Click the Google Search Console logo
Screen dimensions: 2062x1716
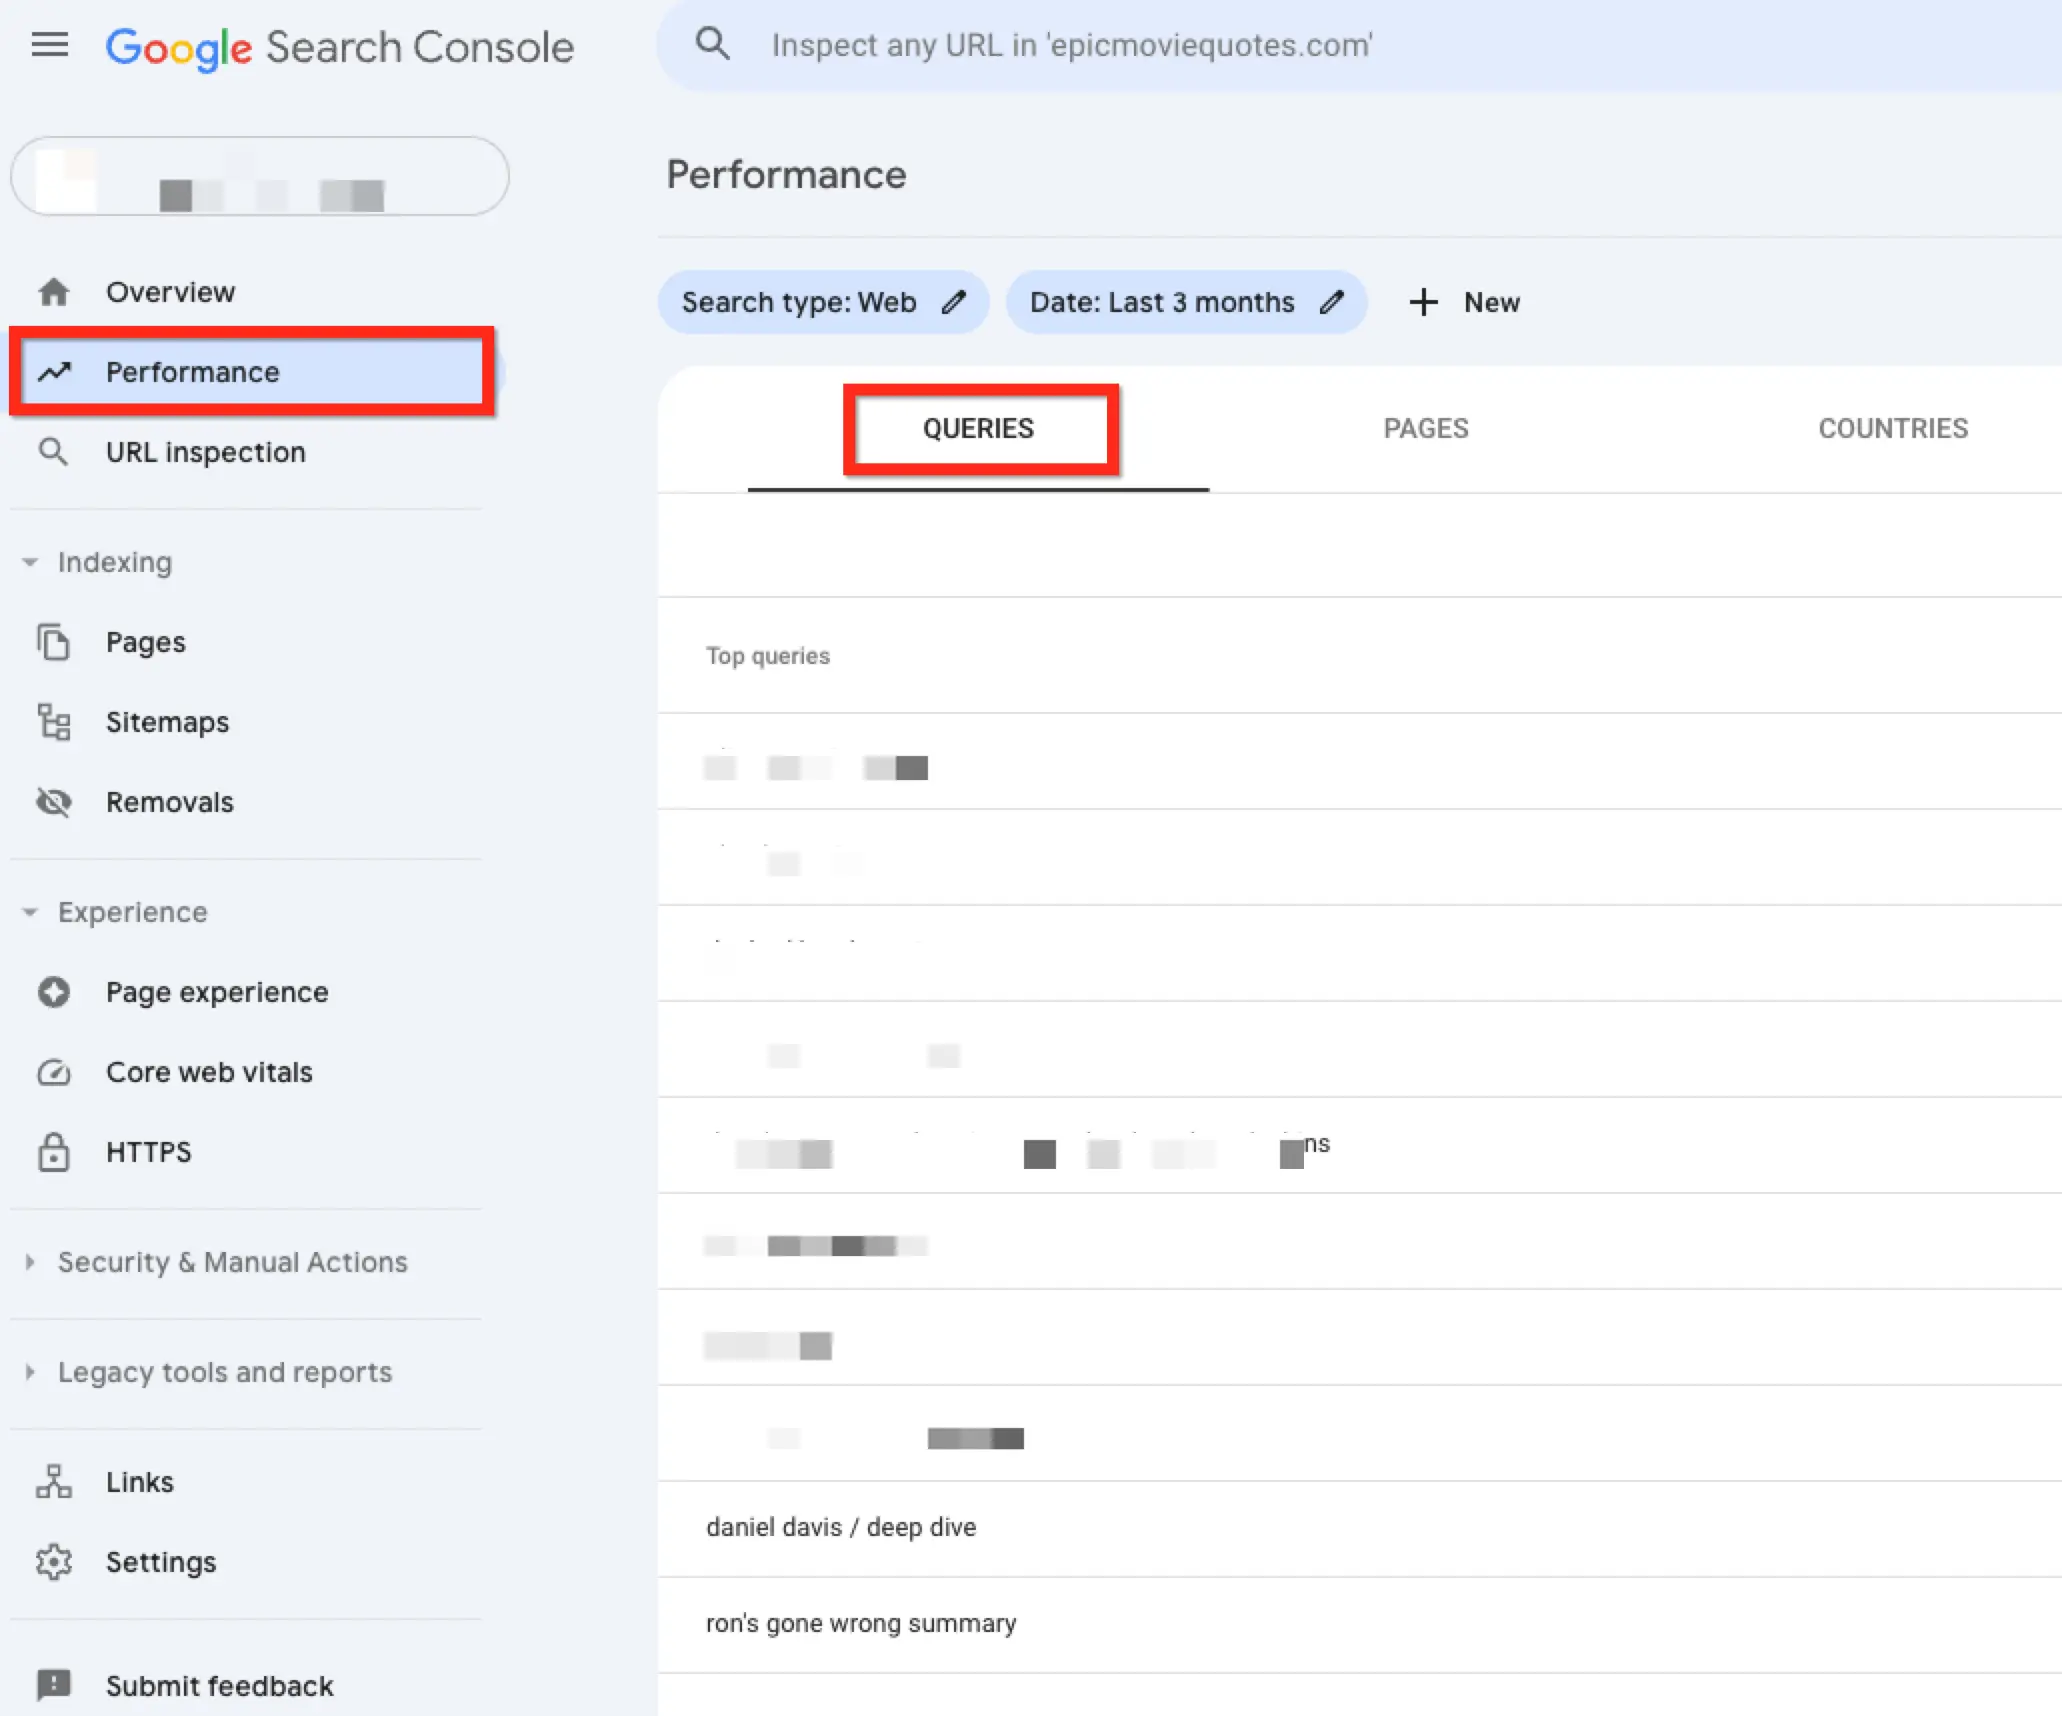340,48
